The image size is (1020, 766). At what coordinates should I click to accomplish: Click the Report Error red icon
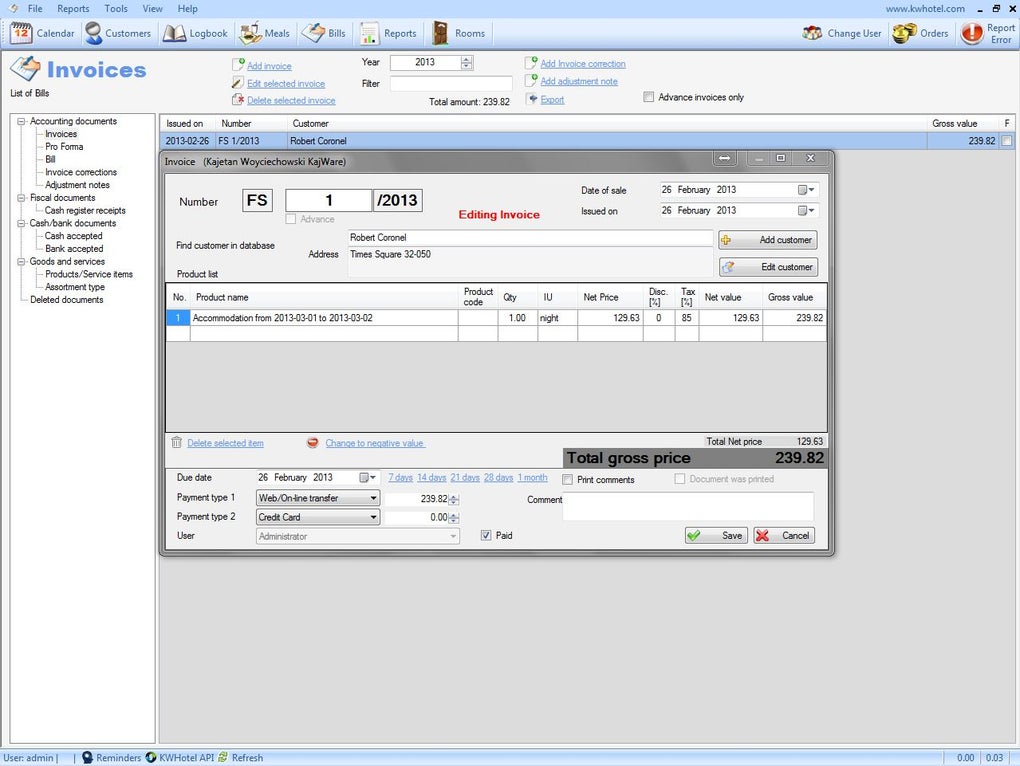(972, 33)
